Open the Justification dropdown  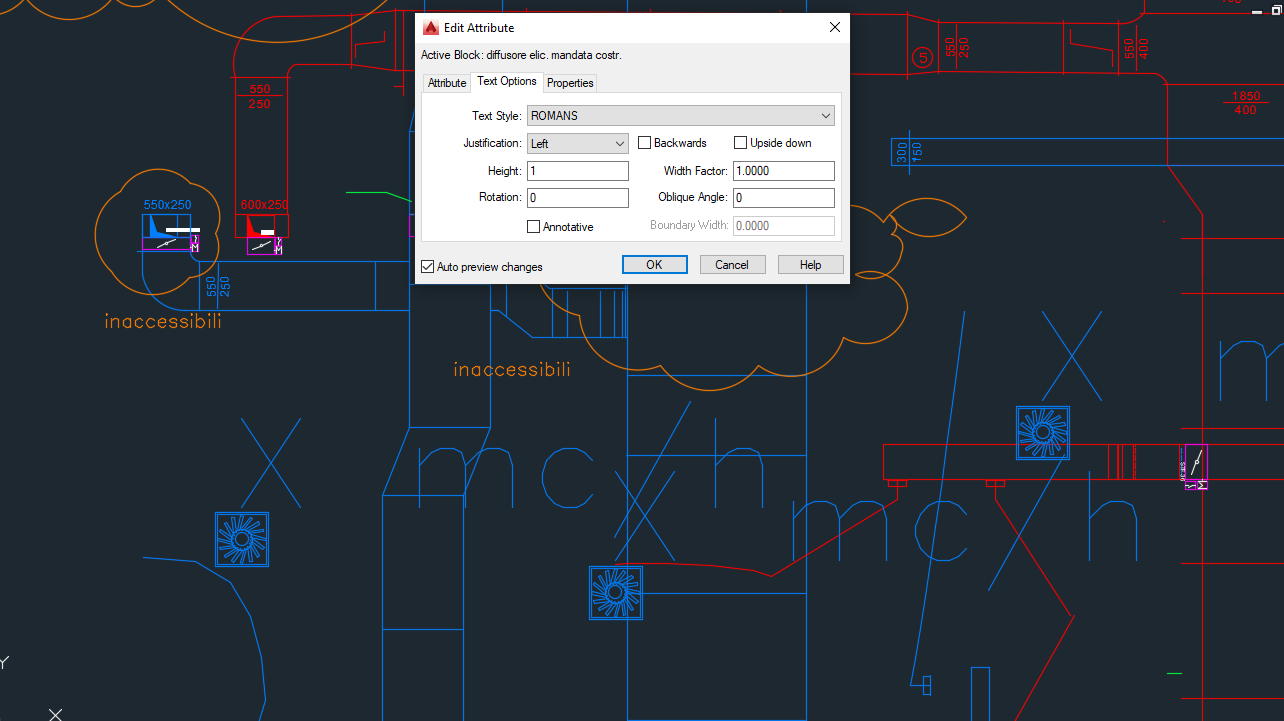[x=619, y=143]
